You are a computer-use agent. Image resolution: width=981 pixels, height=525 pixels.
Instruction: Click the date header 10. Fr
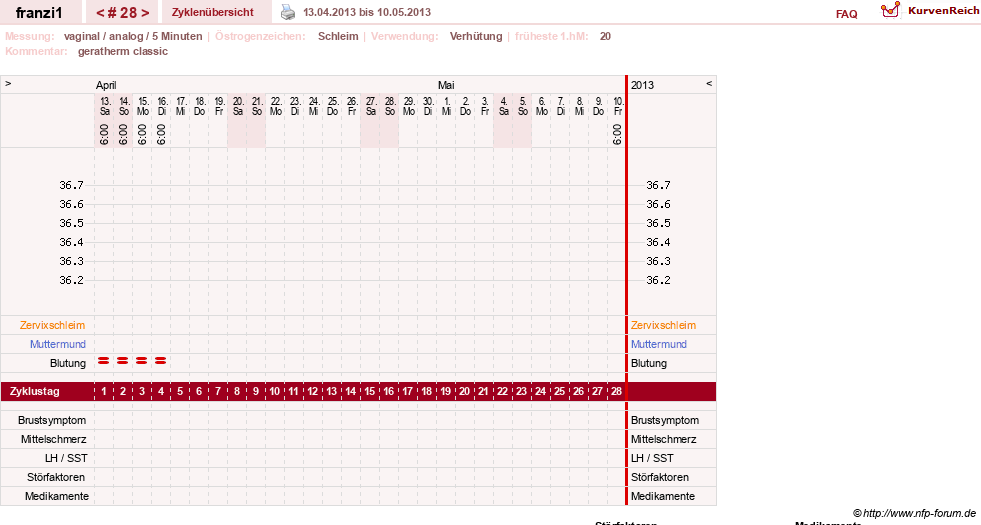tap(618, 106)
